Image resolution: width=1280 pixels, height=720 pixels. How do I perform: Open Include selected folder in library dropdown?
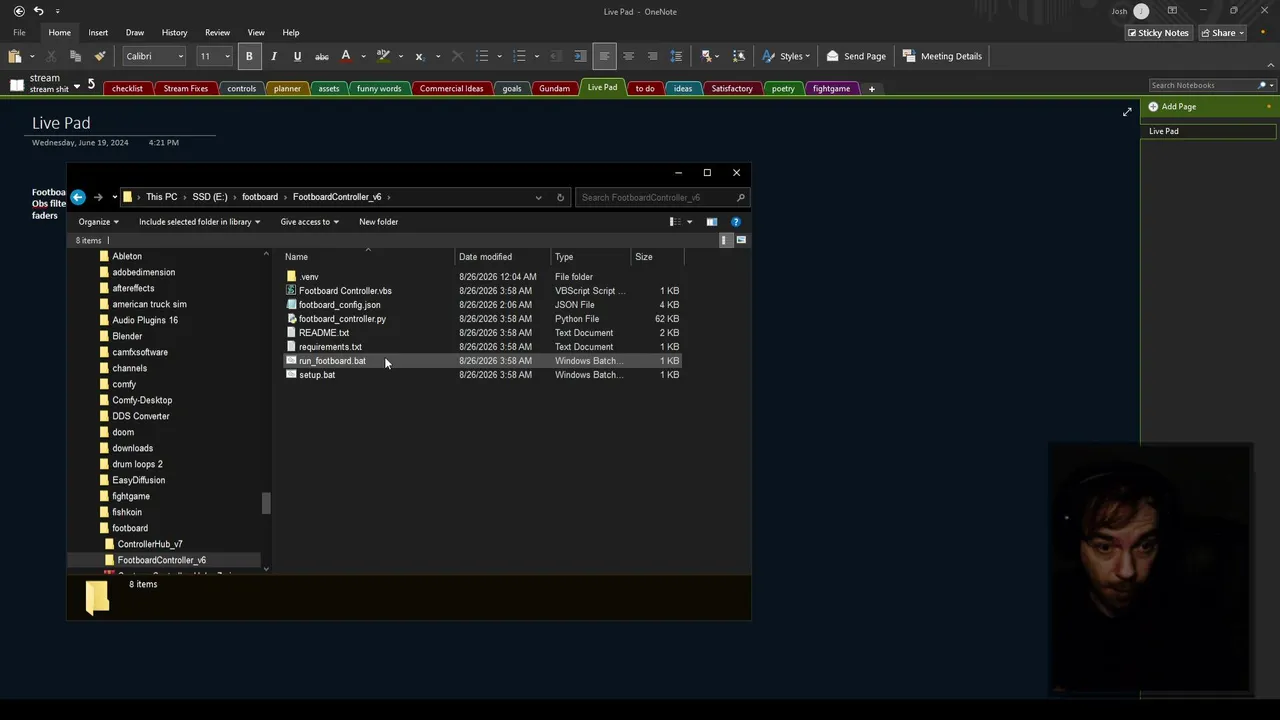[x=199, y=222]
